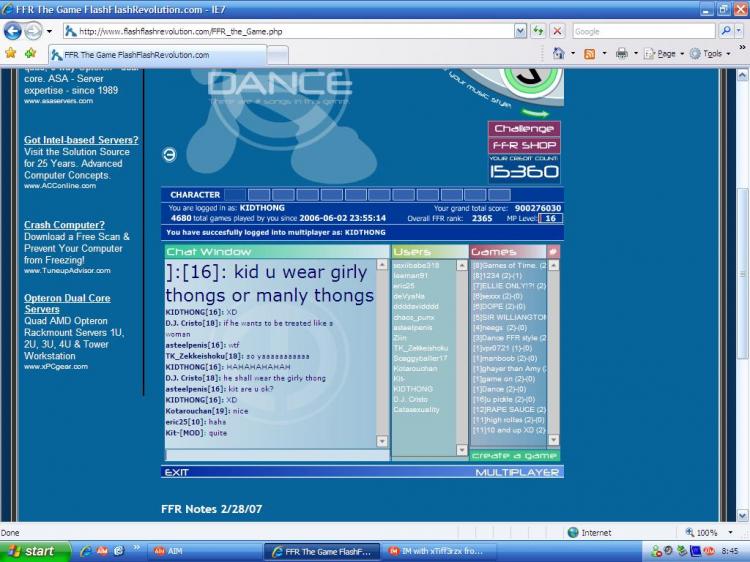Open the 100% zoom level dropdown

click(730, 532)
